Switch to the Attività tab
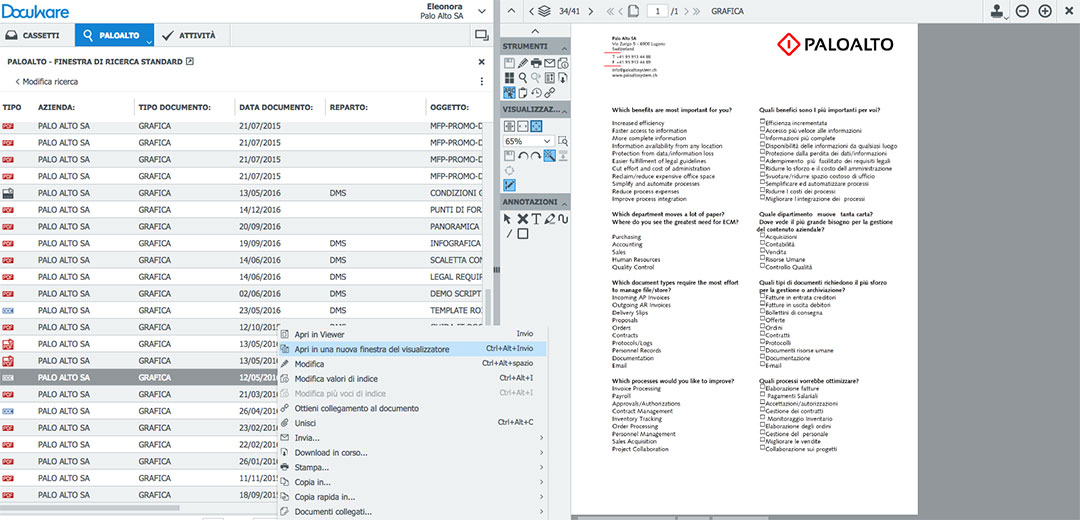The height and width of the screenshot is (520, 1080). click(x=190, y=35)
